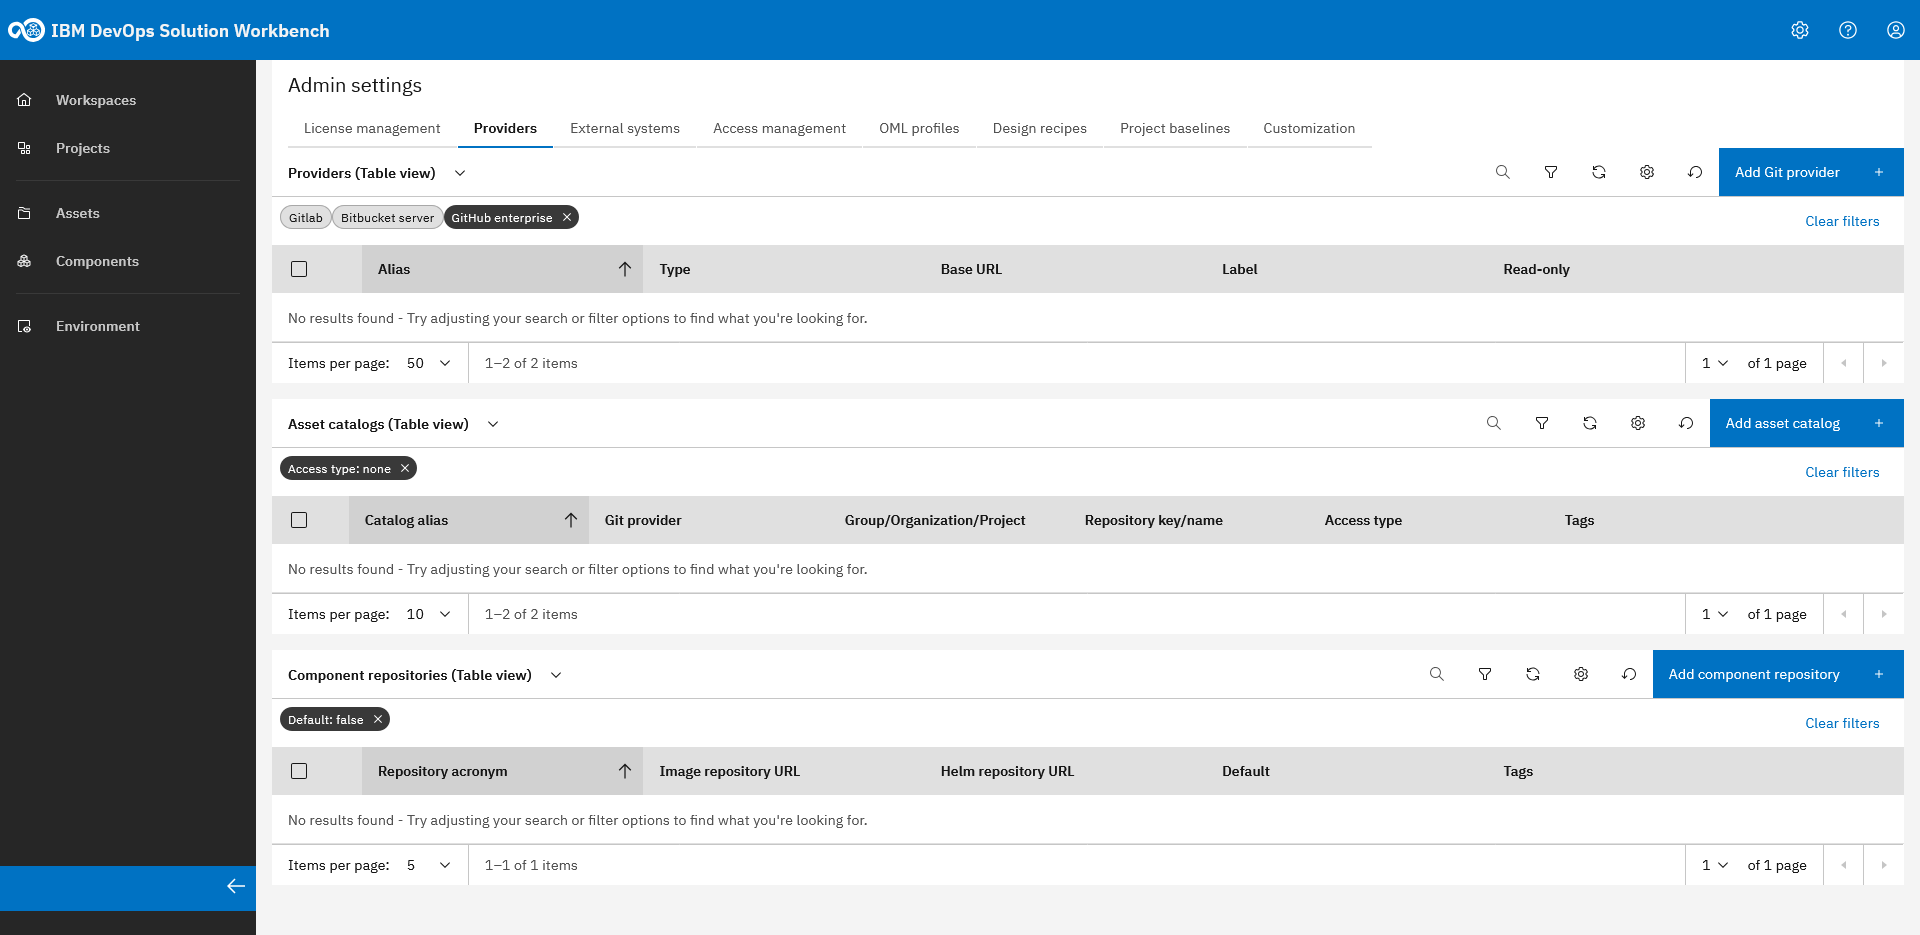
Task: Switch to License management tab
Action: tap(372, 128)
